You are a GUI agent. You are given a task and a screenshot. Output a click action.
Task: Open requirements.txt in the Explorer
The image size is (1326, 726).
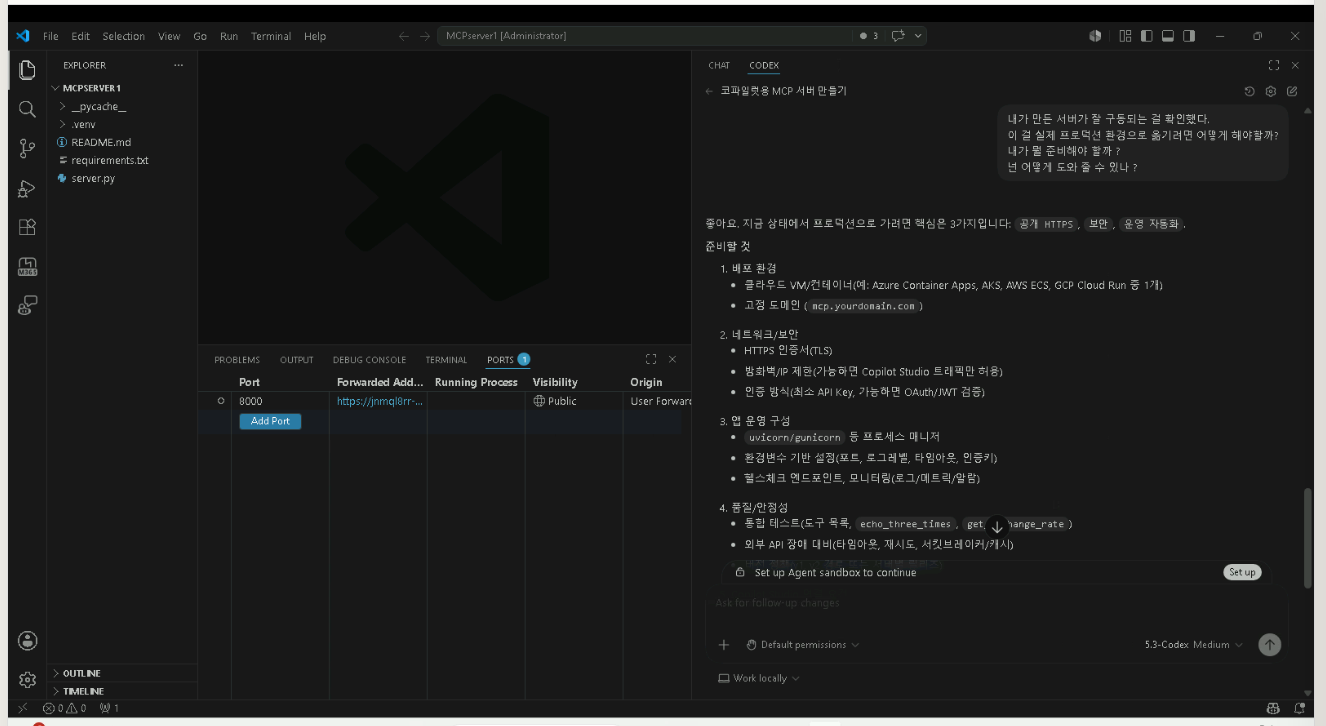pyautogui.click(x=123, y=160)
